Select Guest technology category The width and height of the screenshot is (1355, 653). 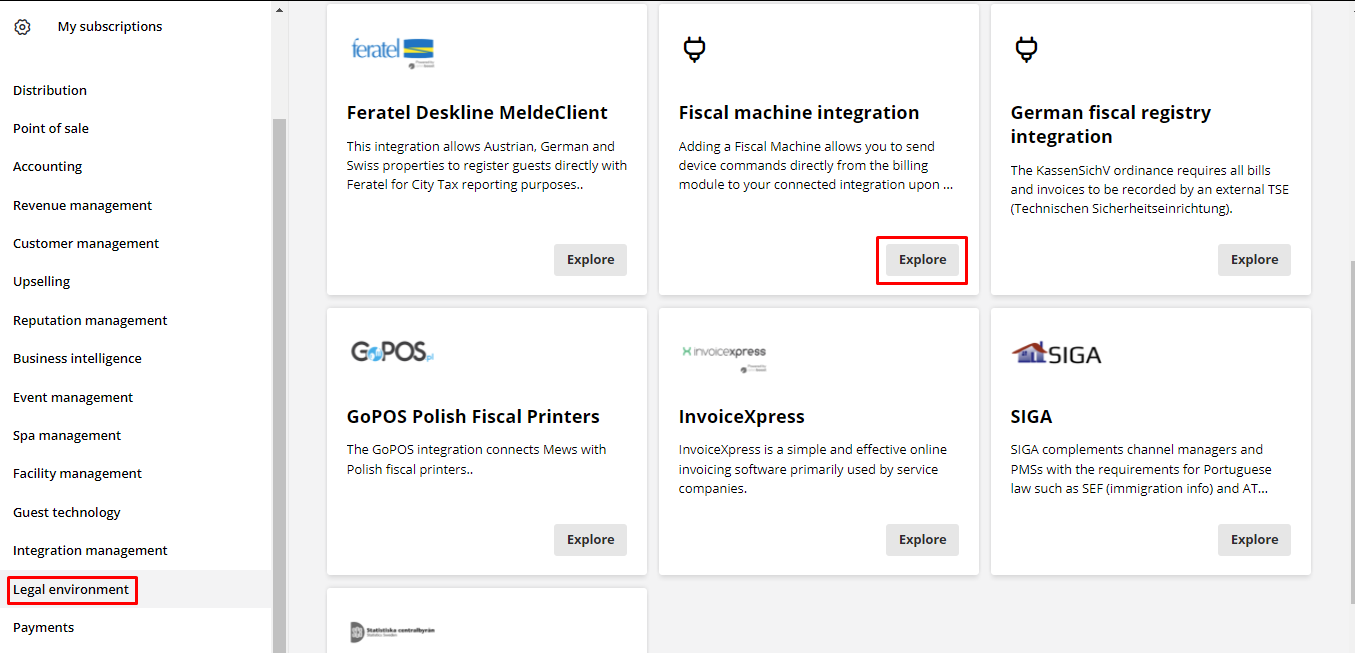67,512
